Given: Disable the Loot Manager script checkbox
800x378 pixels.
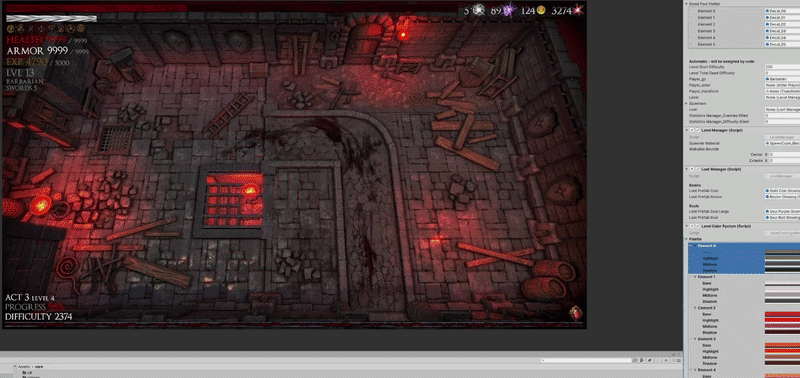Looking at the screenshot, I should click(x=697, y=169).
